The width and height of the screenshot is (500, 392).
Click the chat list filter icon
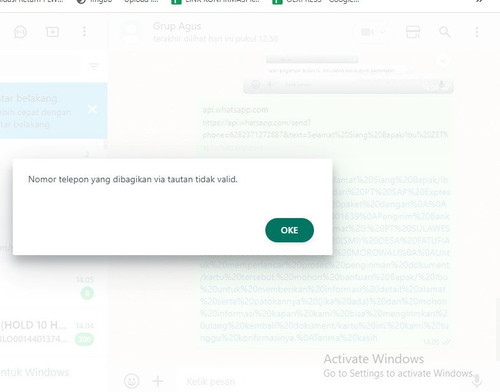point(94,66)
